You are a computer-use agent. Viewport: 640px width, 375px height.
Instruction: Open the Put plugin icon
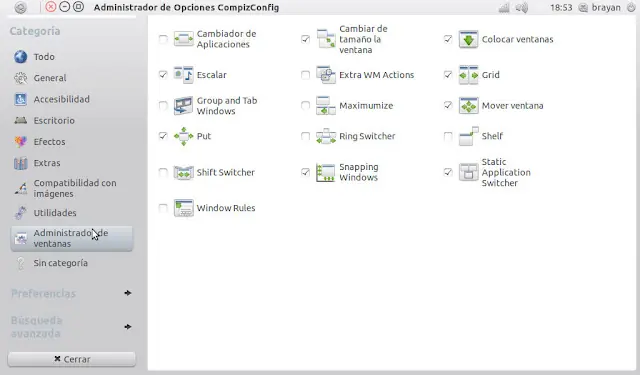pyautogui.click(x=183, y=136)
